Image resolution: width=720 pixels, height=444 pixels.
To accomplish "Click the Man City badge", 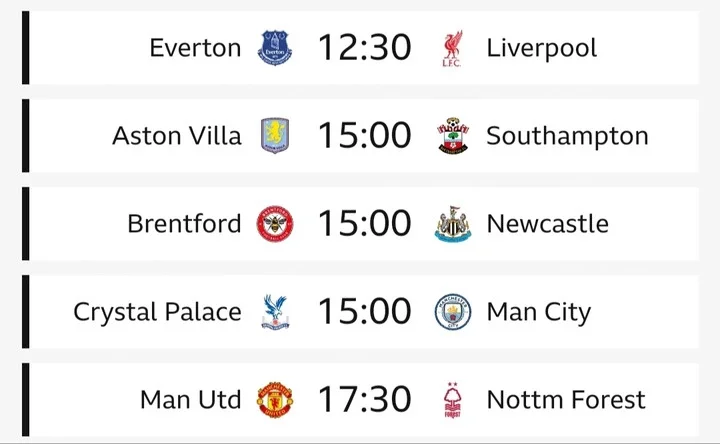I will point(453,312).
